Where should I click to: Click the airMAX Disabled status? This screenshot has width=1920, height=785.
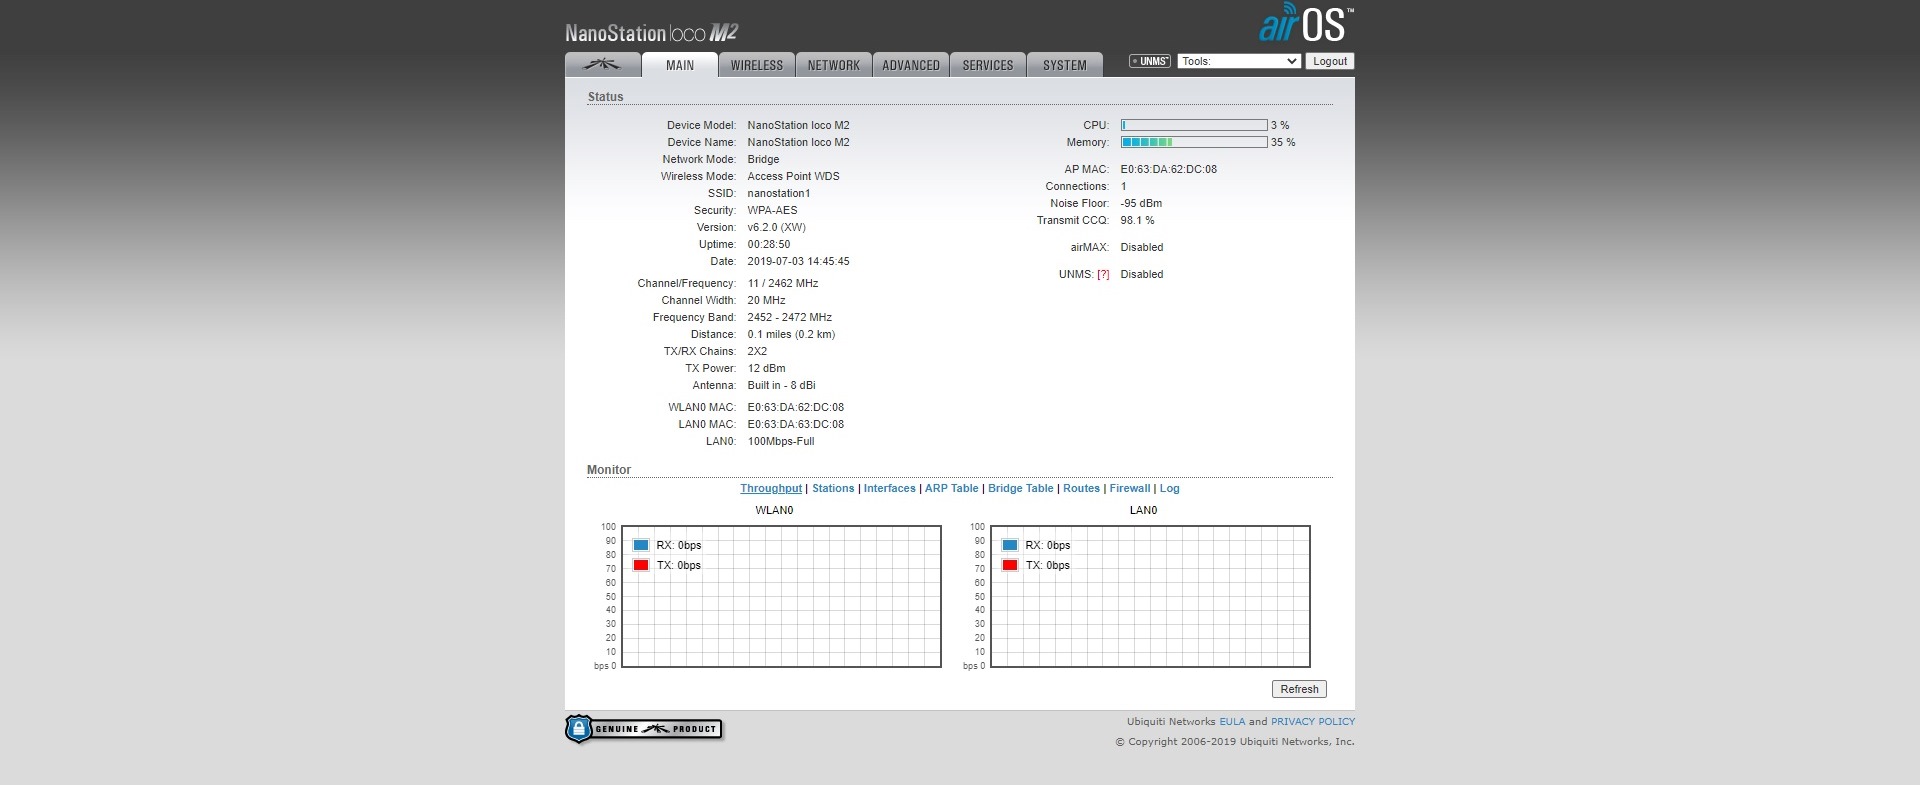[1142, 247]
